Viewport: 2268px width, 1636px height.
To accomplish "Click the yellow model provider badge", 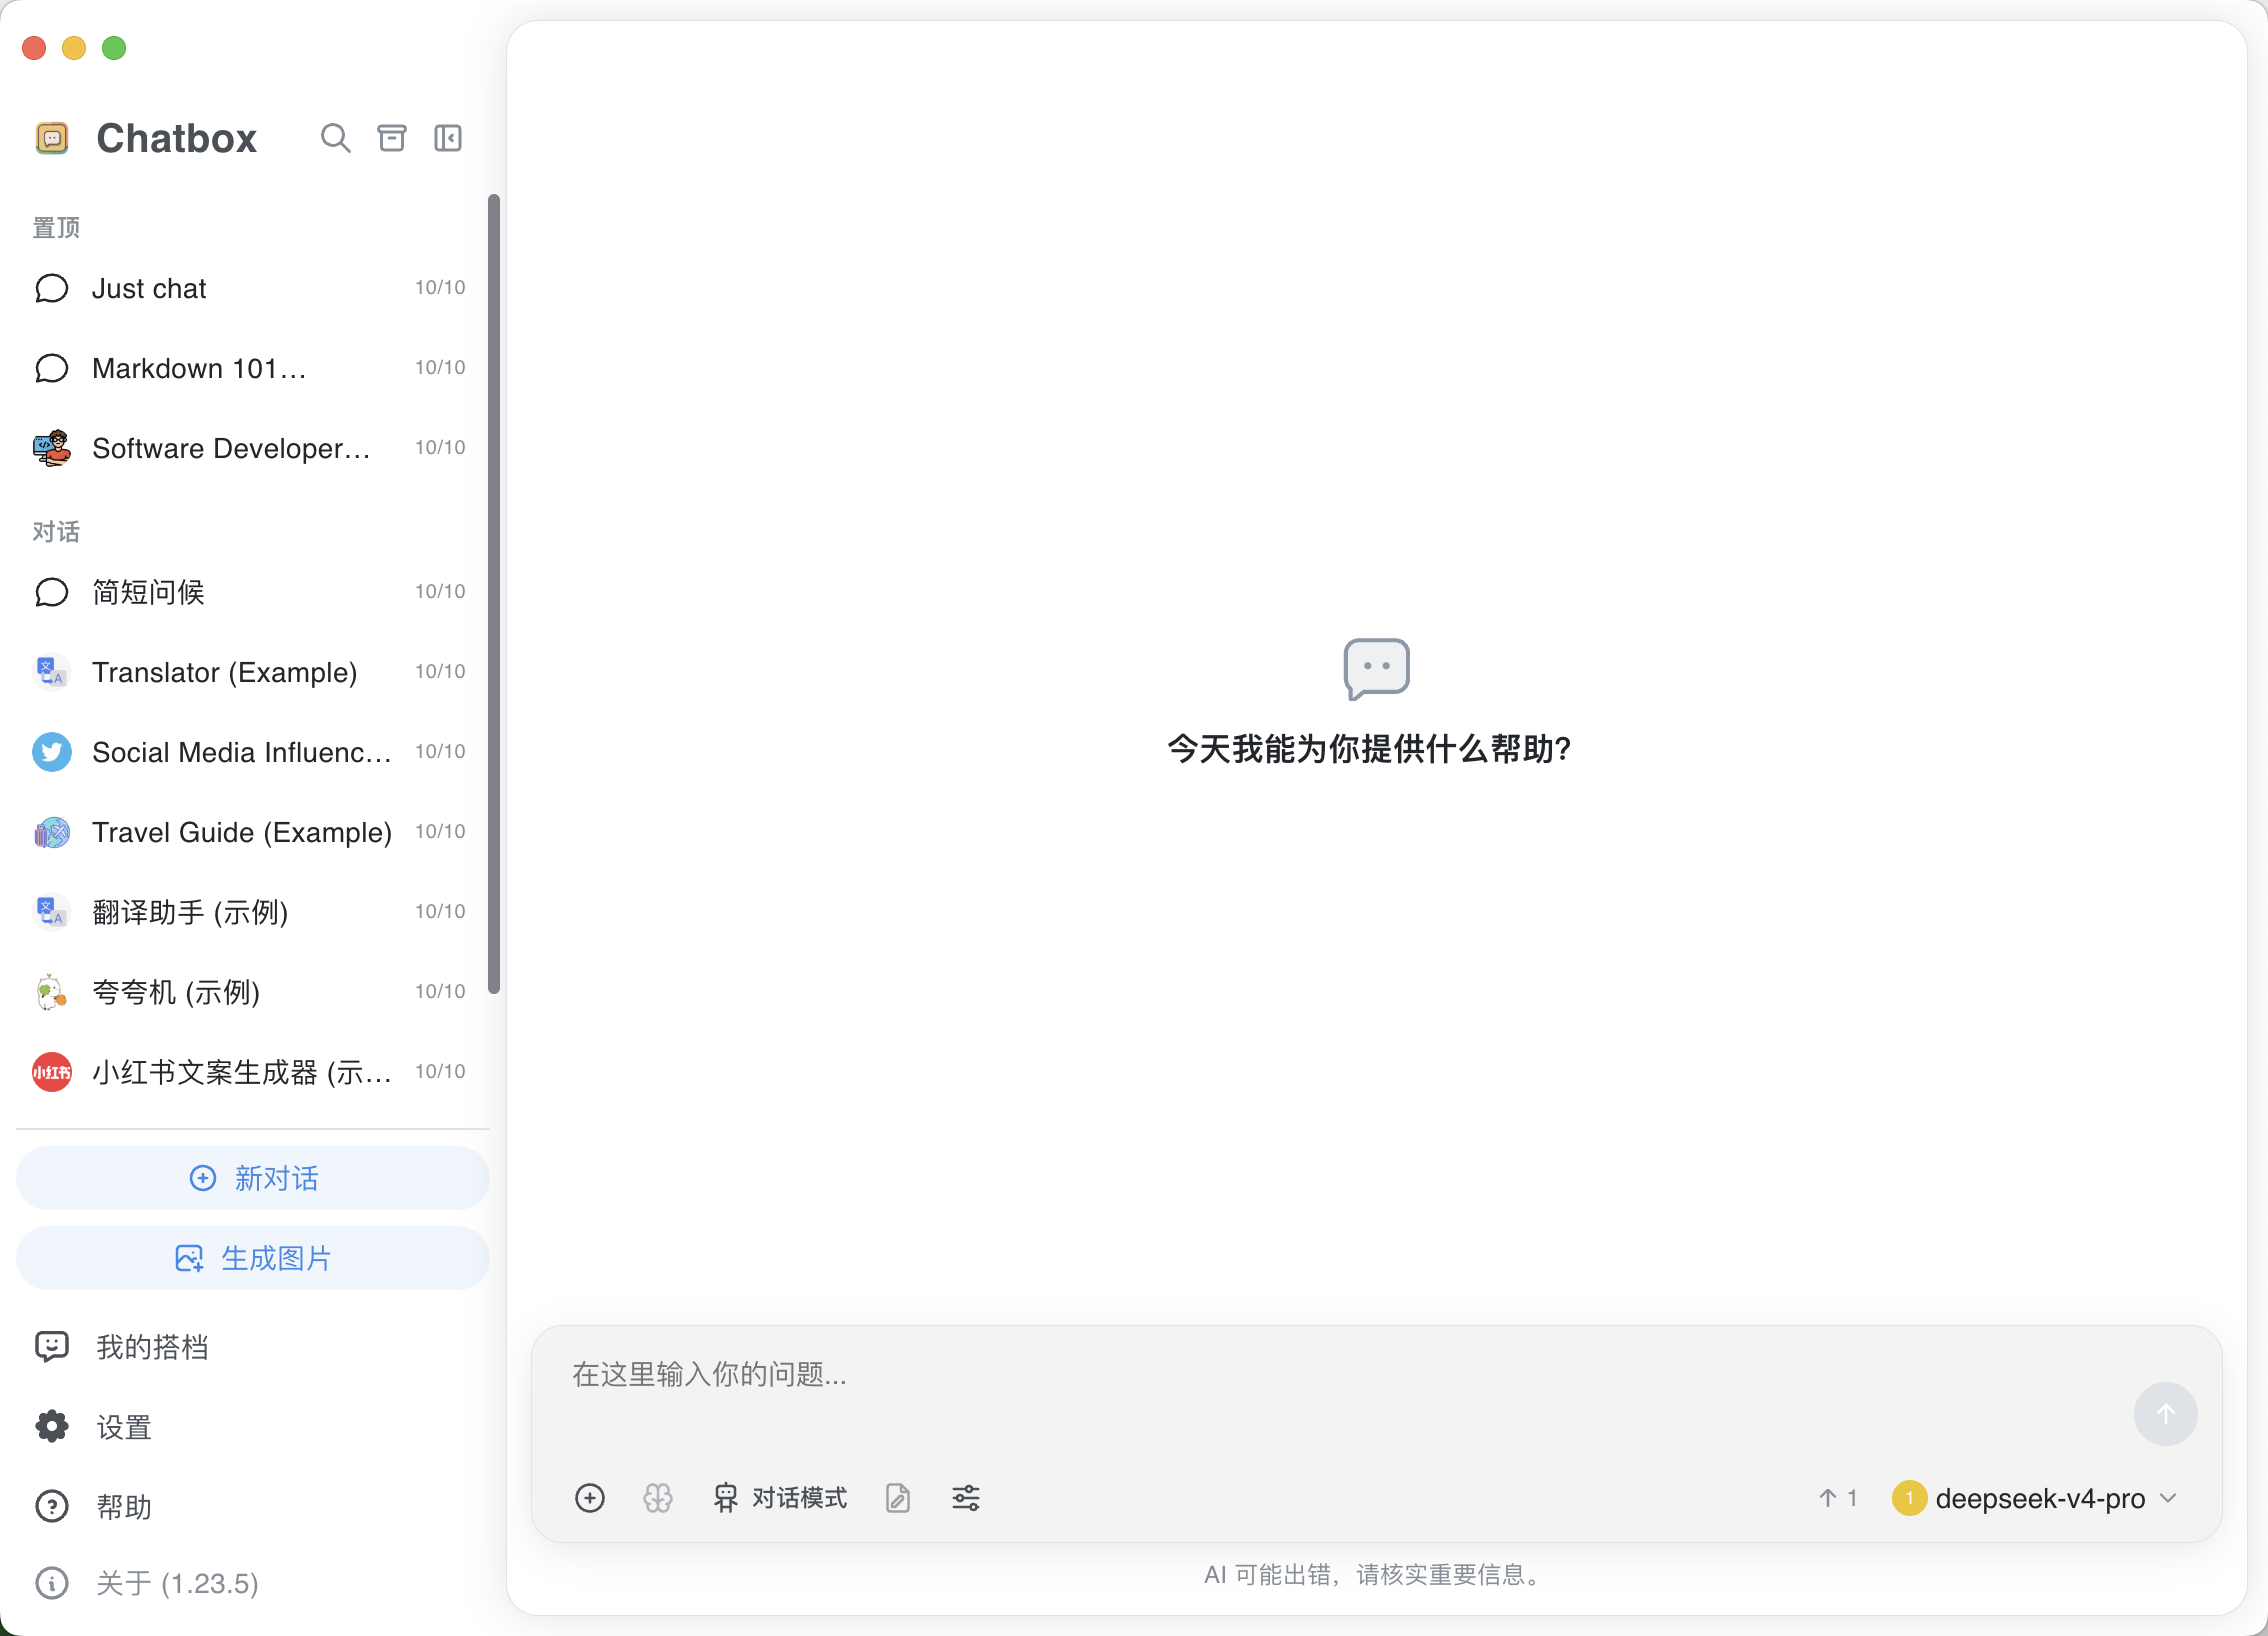I will click(1909, 1498).
